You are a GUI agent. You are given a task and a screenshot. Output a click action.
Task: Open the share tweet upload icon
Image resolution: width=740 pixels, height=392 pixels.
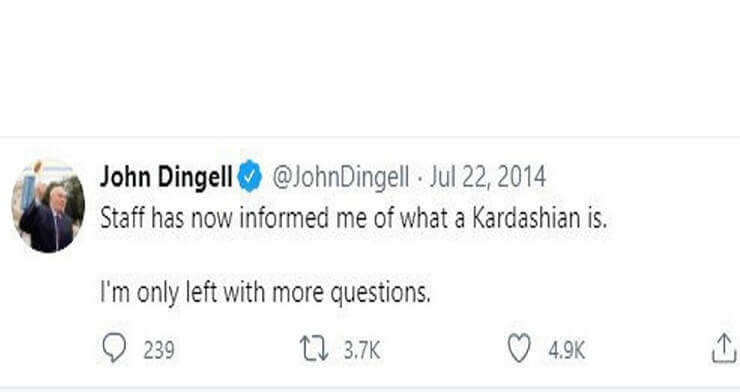pyautogui.click(x=724, y=348)
